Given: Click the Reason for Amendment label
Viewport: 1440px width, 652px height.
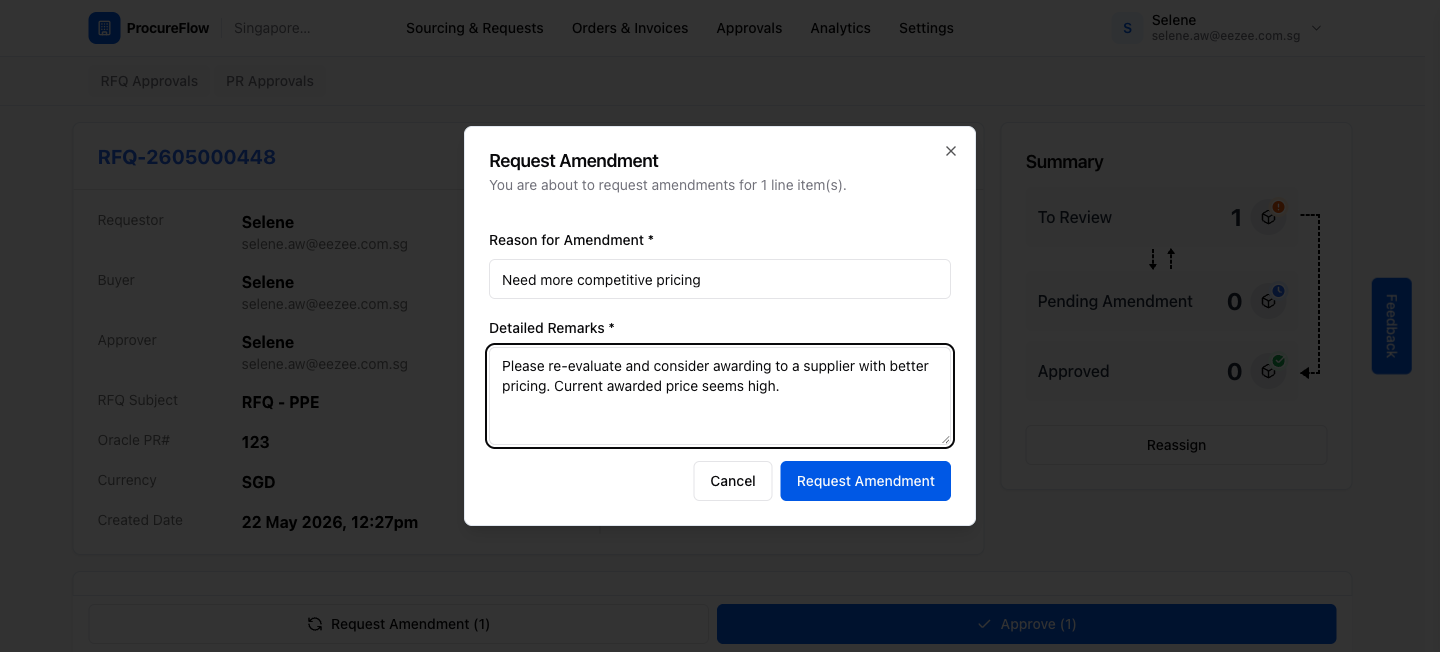Looking at the screenshot, I should click(x=571, y=240).
